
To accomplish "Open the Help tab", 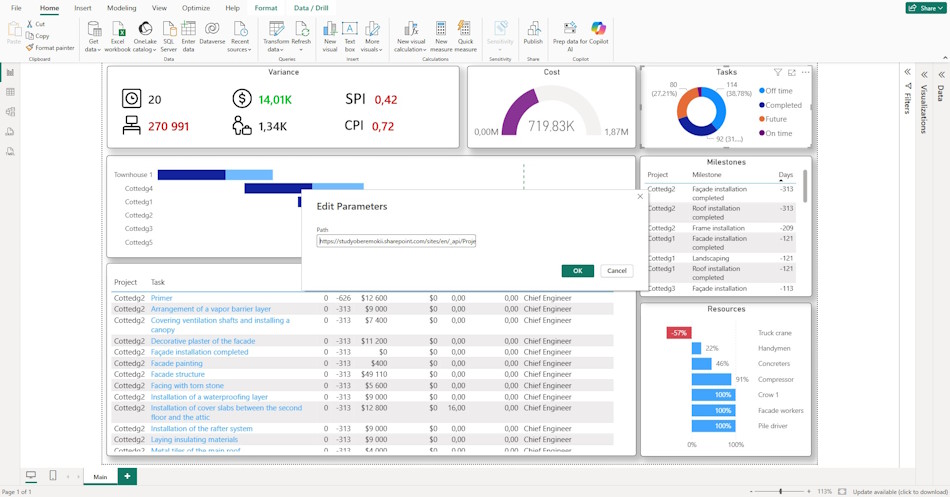I will click(x=232, y=8).
